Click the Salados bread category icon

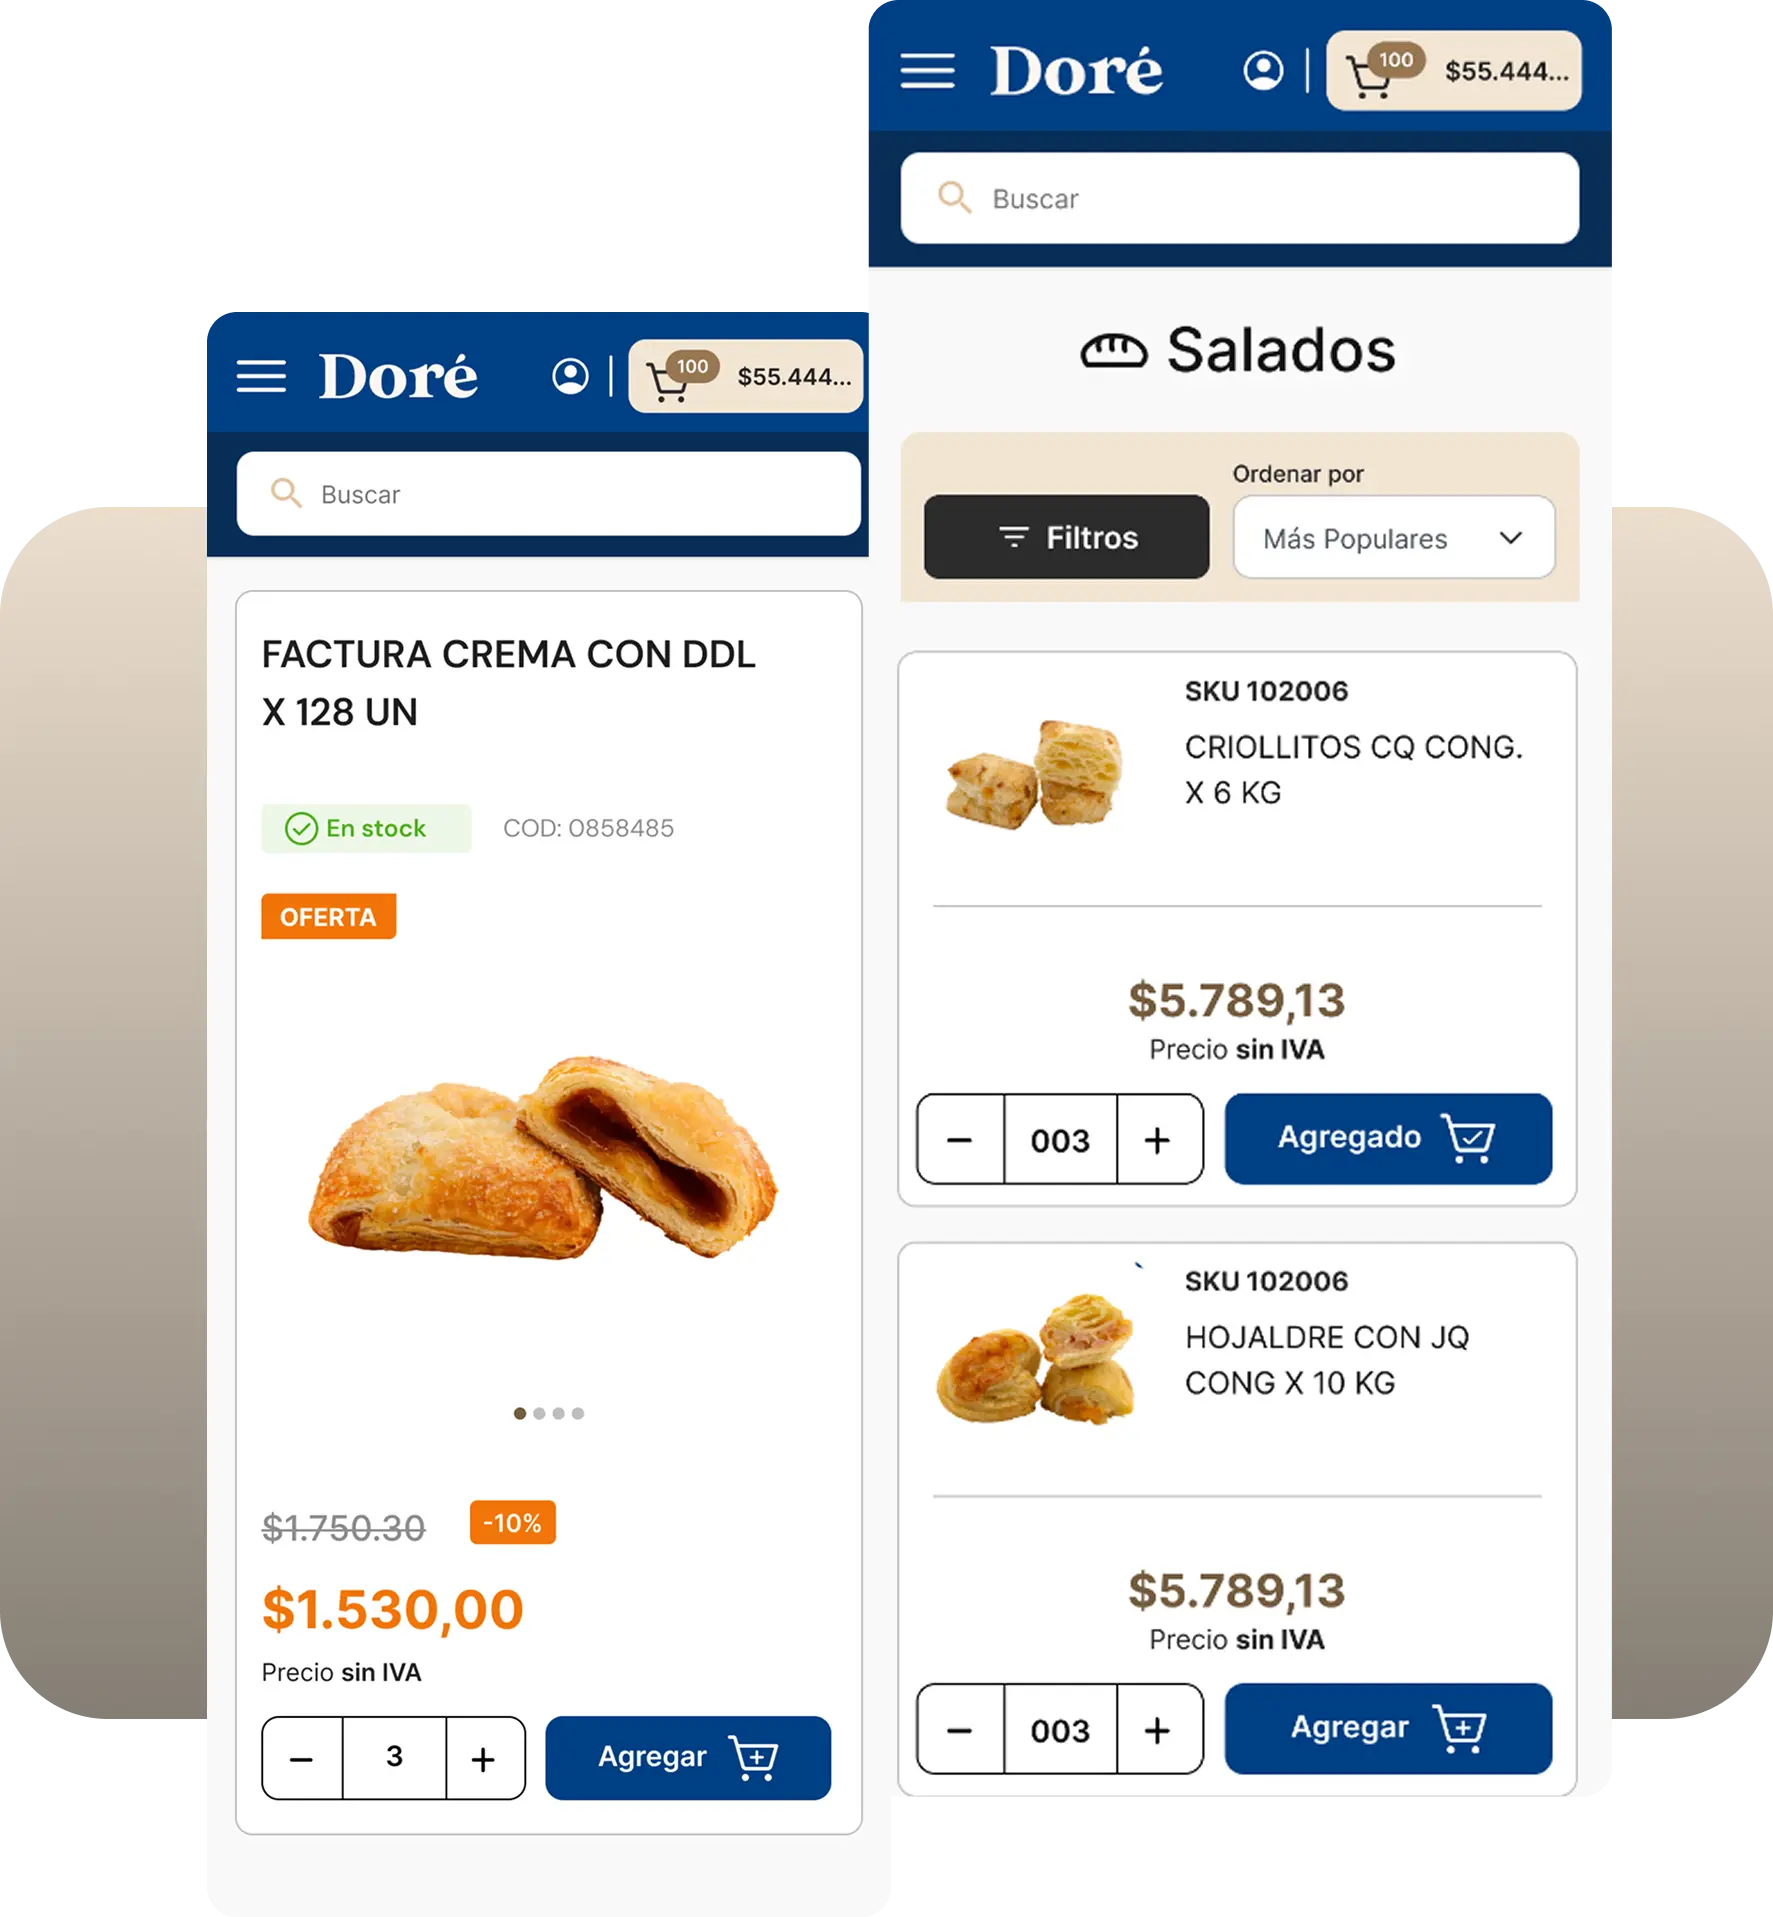[1113, 351]
